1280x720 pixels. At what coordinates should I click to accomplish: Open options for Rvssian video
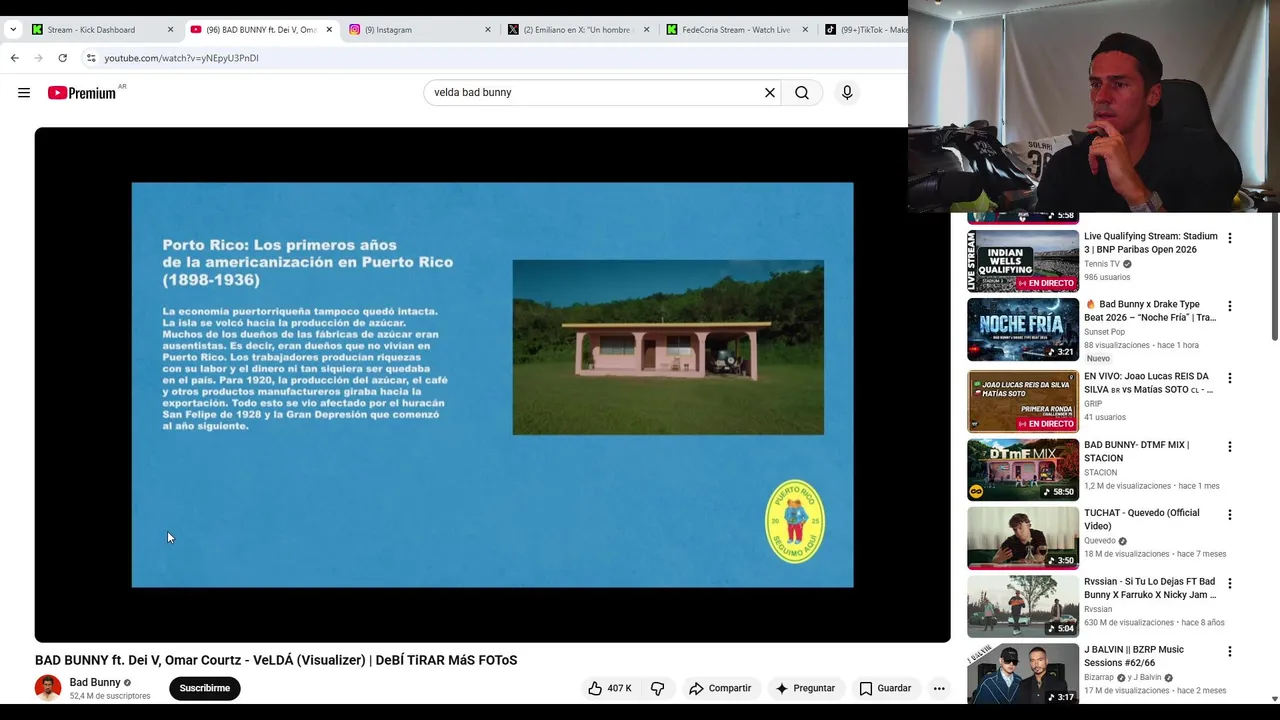1230,583
